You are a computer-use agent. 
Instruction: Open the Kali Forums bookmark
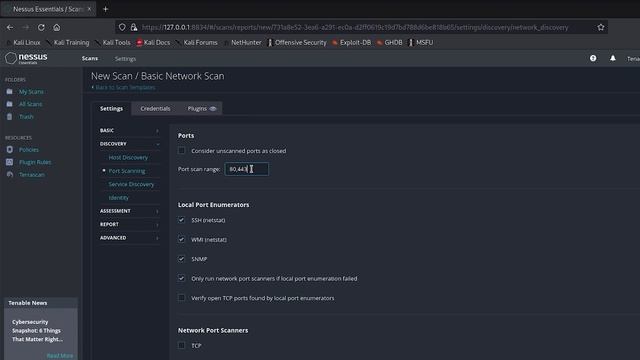(197, 42)
